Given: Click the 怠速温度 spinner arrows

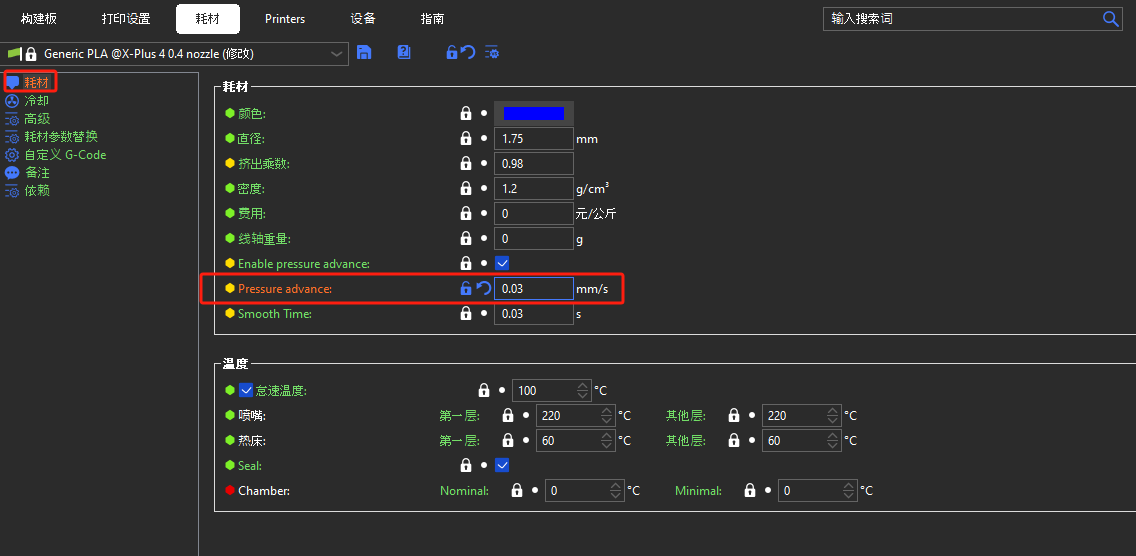Looking at the screenshot, I should [x=583, y=391].
